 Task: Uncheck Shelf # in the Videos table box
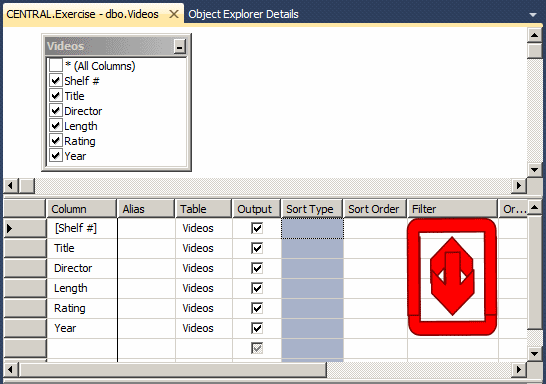(56, 81)
